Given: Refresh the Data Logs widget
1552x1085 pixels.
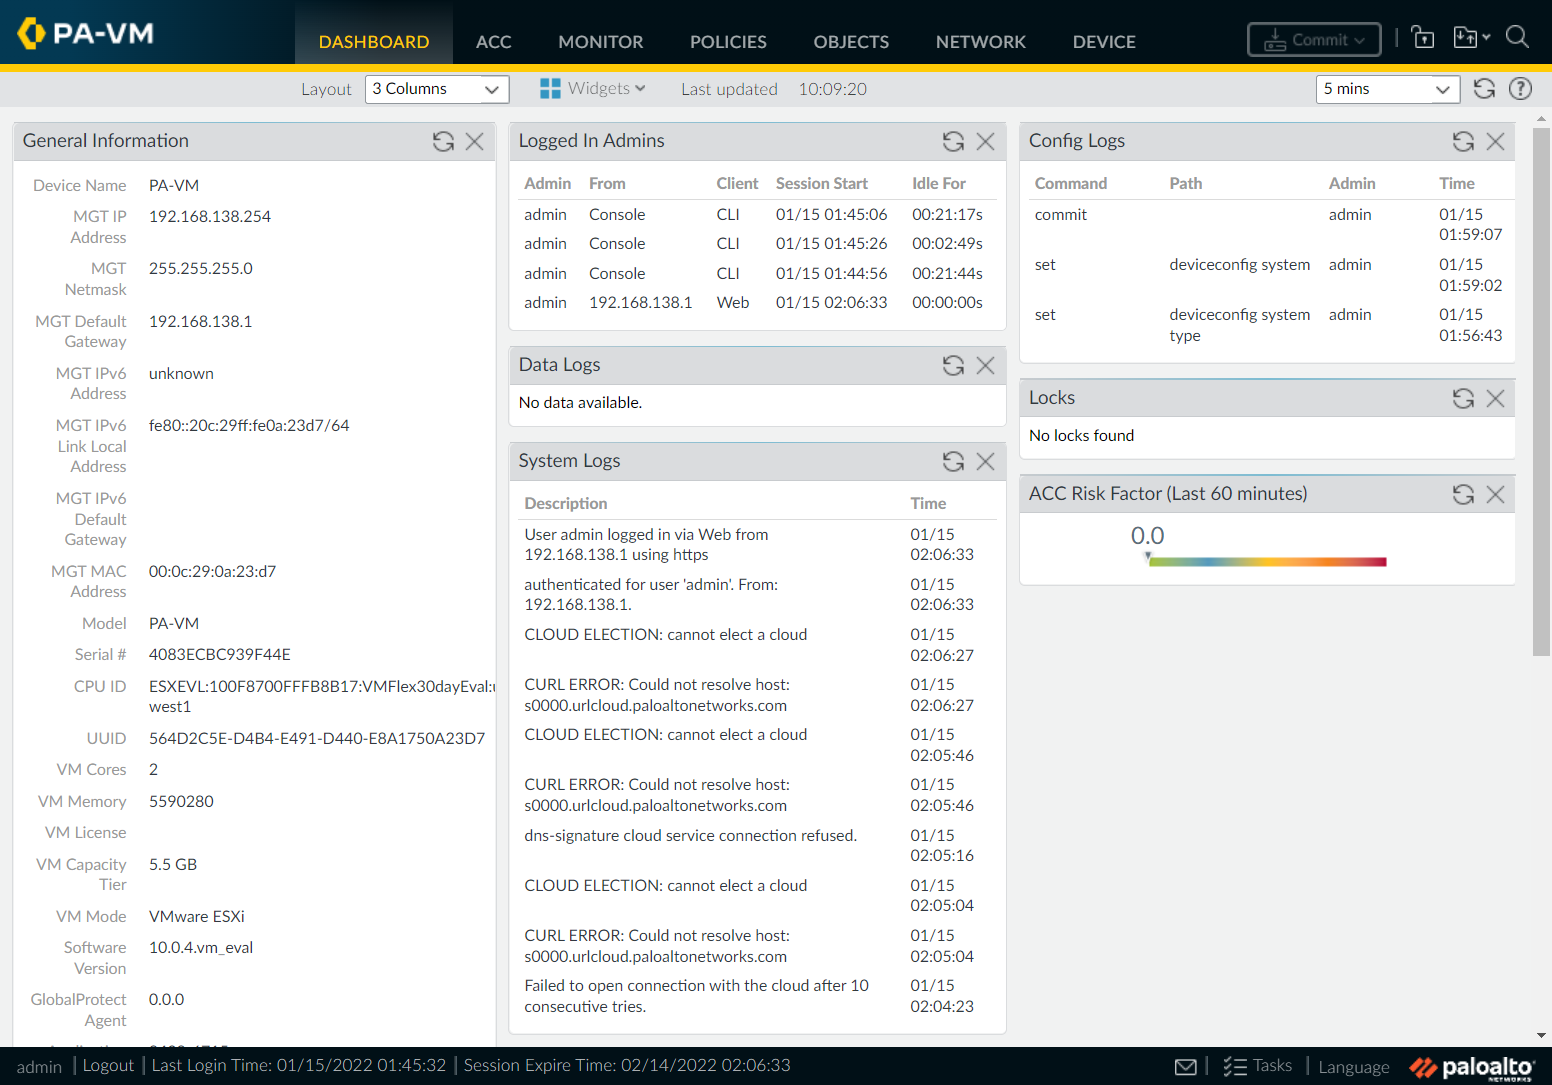Looking at the screenshot, I should [x=953, y=366].
